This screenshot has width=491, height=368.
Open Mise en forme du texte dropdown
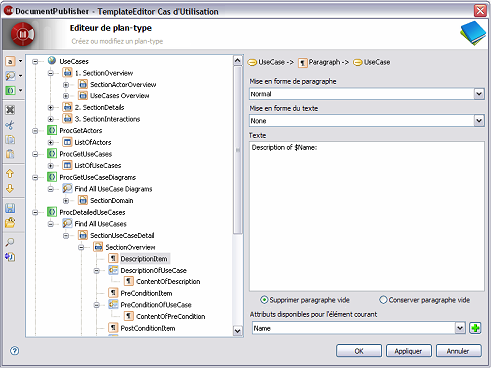click(479, 121)
